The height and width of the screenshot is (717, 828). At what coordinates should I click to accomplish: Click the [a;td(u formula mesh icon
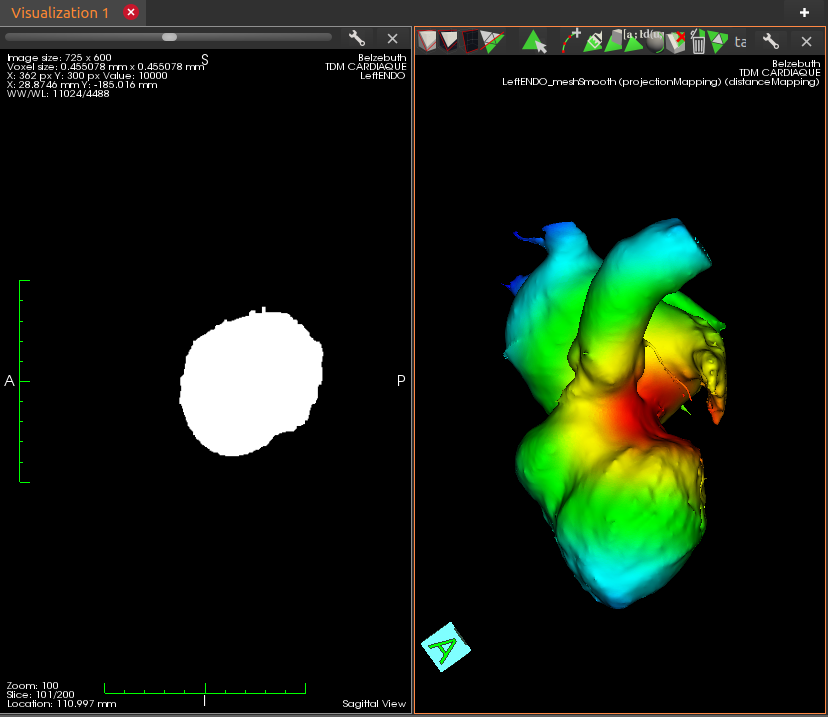coord(635,41)
